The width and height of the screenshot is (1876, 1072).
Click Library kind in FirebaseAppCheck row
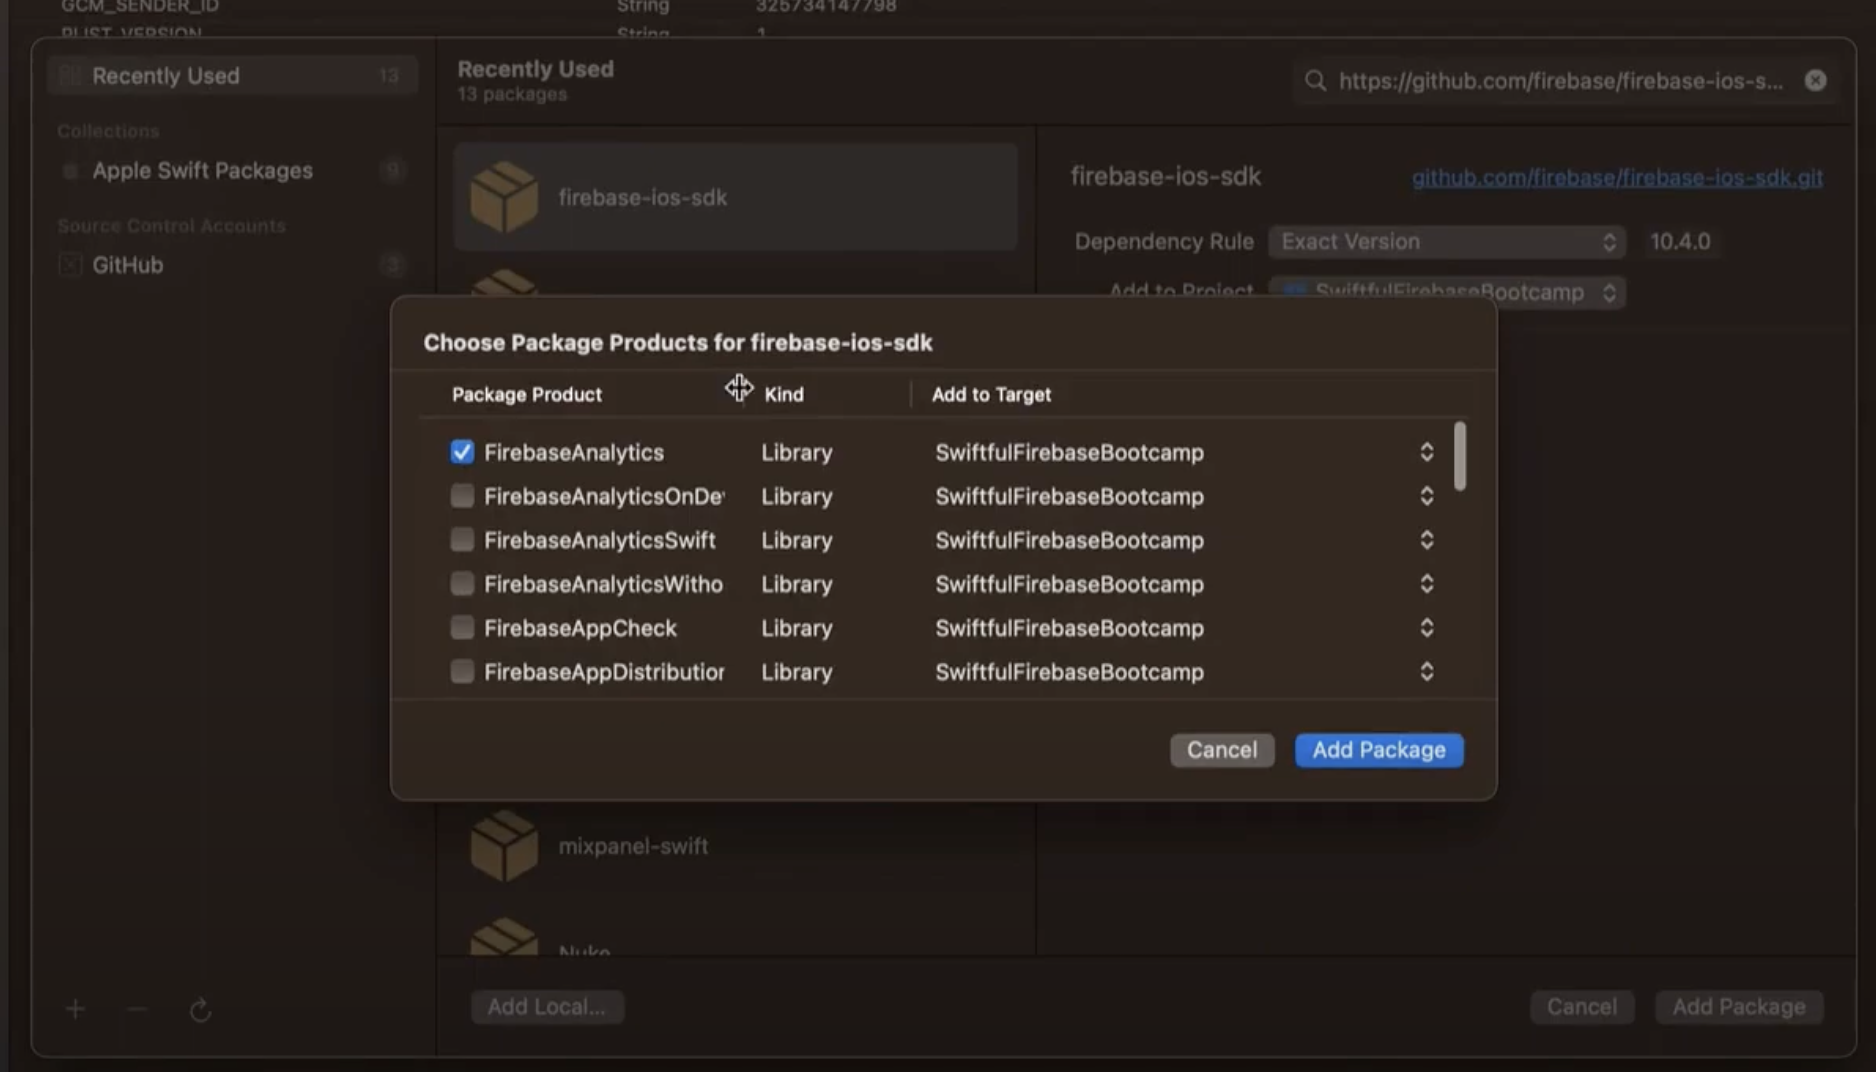click(797, 628)
